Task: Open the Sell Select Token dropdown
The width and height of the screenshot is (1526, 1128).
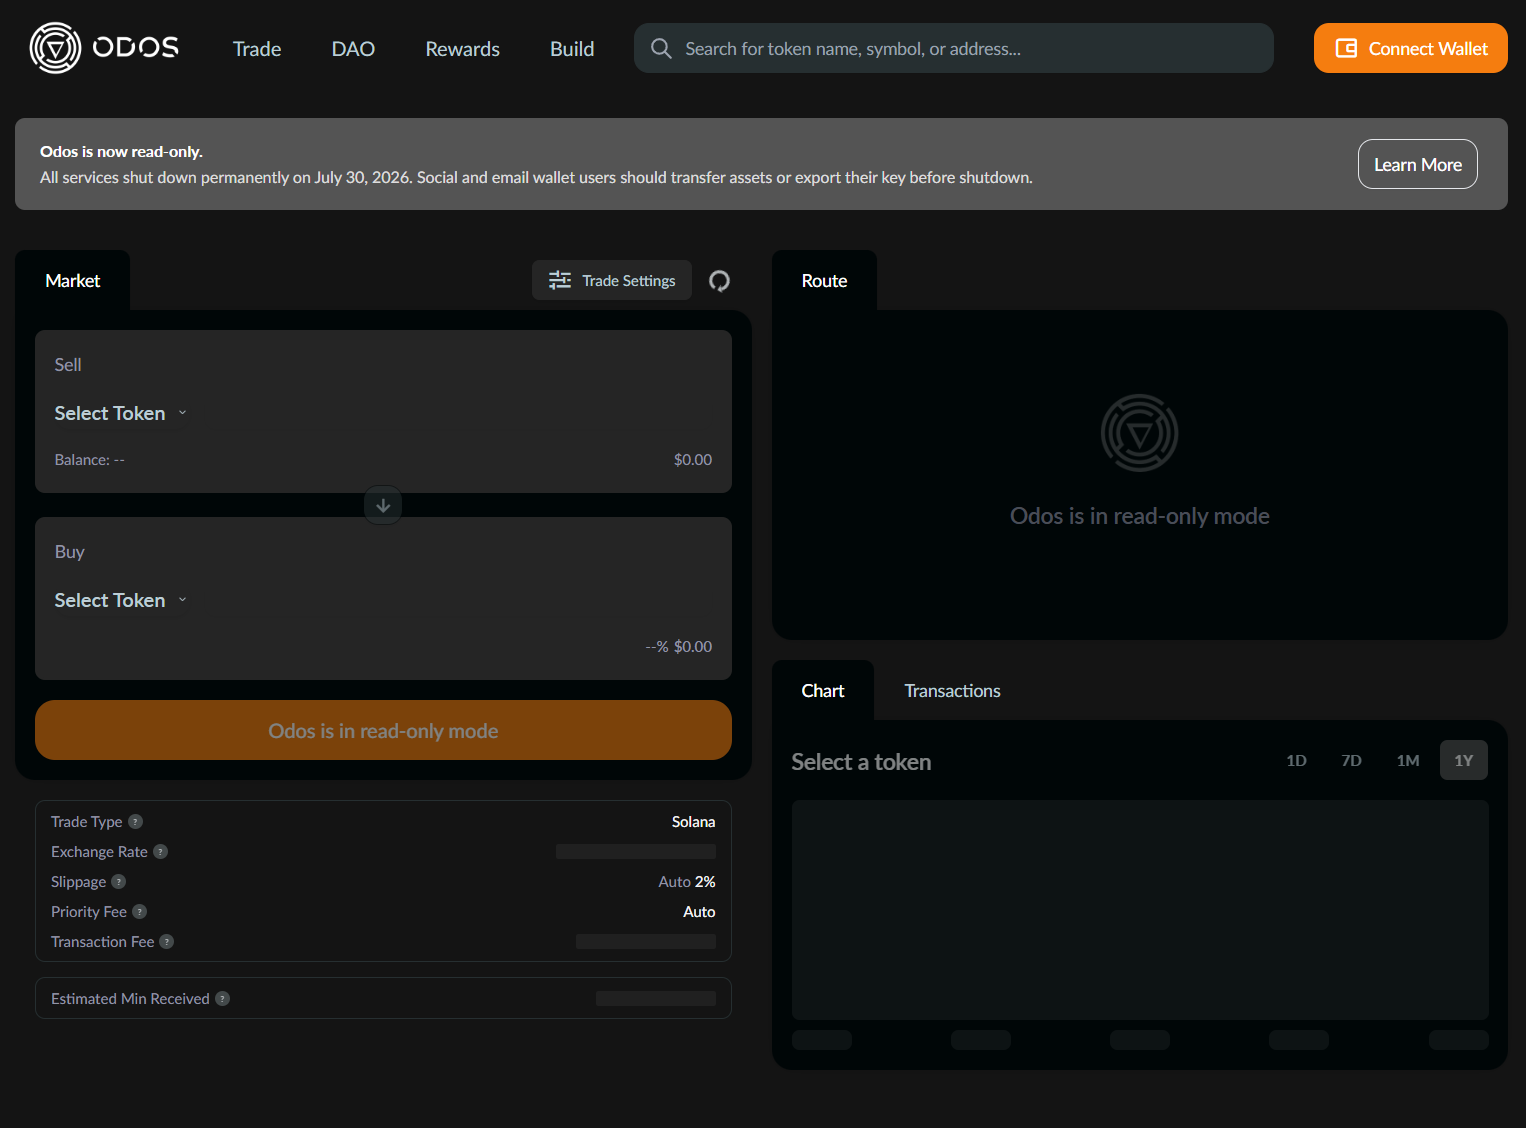Action: [x=120, y=413]
